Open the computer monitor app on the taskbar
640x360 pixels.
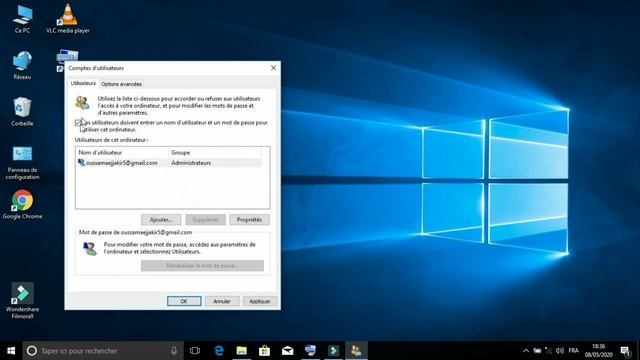click(310, 351)
